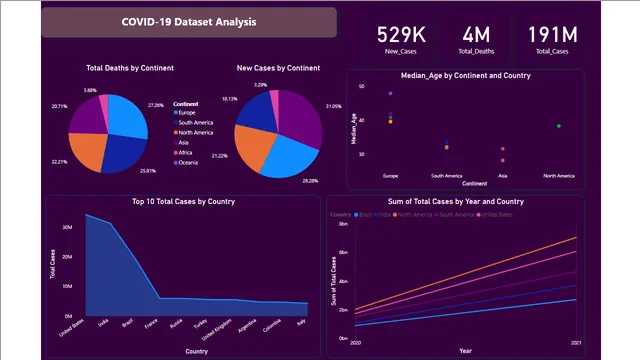Select the 191M Total_Cases card
The image size is (640, 360).
tap(552, 39)
